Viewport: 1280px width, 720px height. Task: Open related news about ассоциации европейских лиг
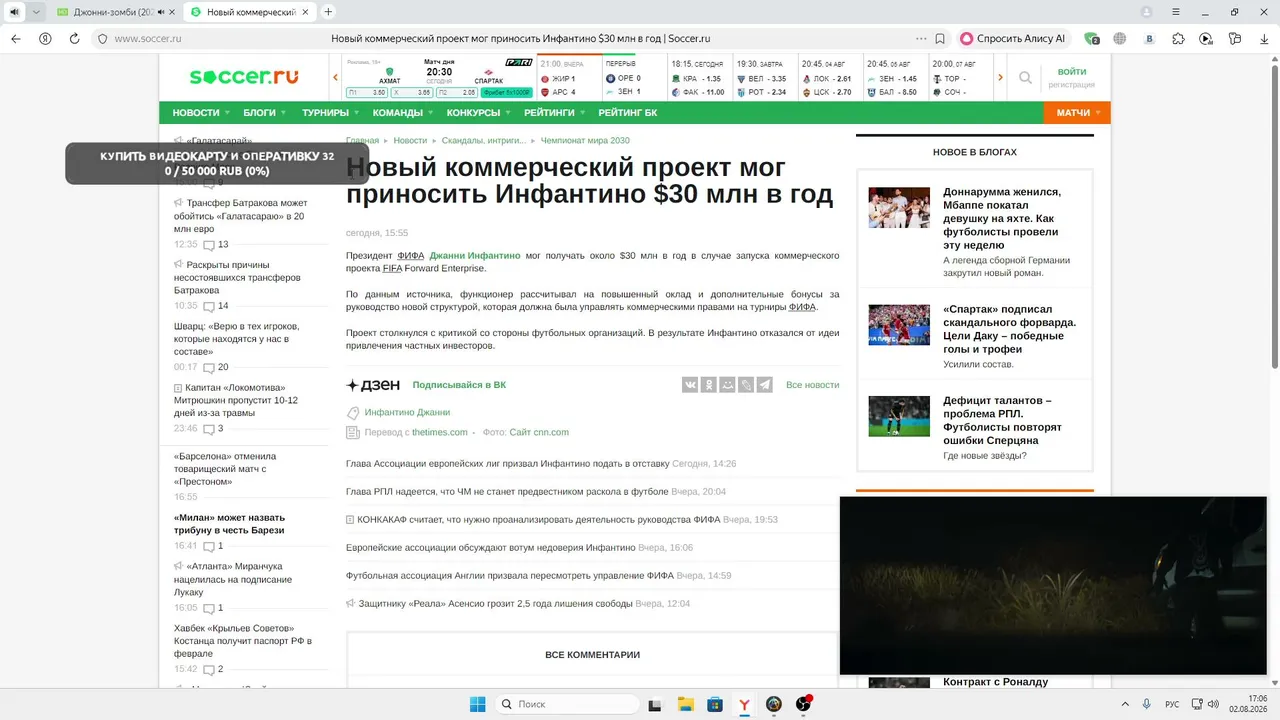click(x=507, y=464)
